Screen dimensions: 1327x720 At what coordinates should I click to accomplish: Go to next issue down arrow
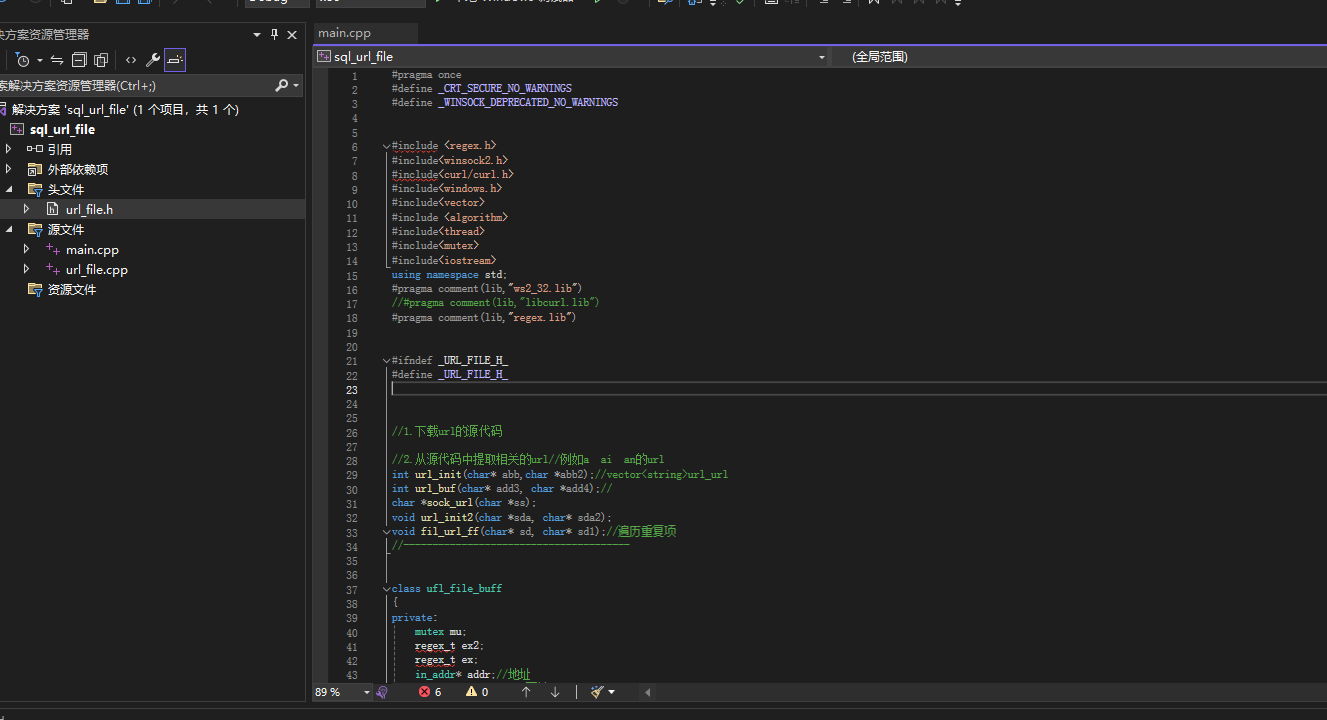tap(555, 692)
